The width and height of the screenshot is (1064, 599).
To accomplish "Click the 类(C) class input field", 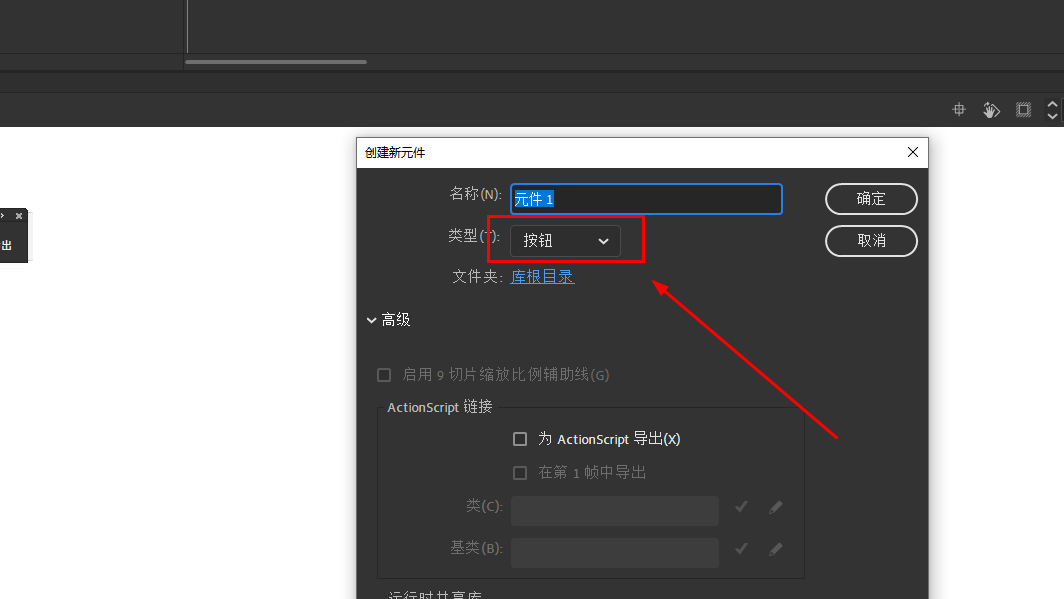I will 615,511.
